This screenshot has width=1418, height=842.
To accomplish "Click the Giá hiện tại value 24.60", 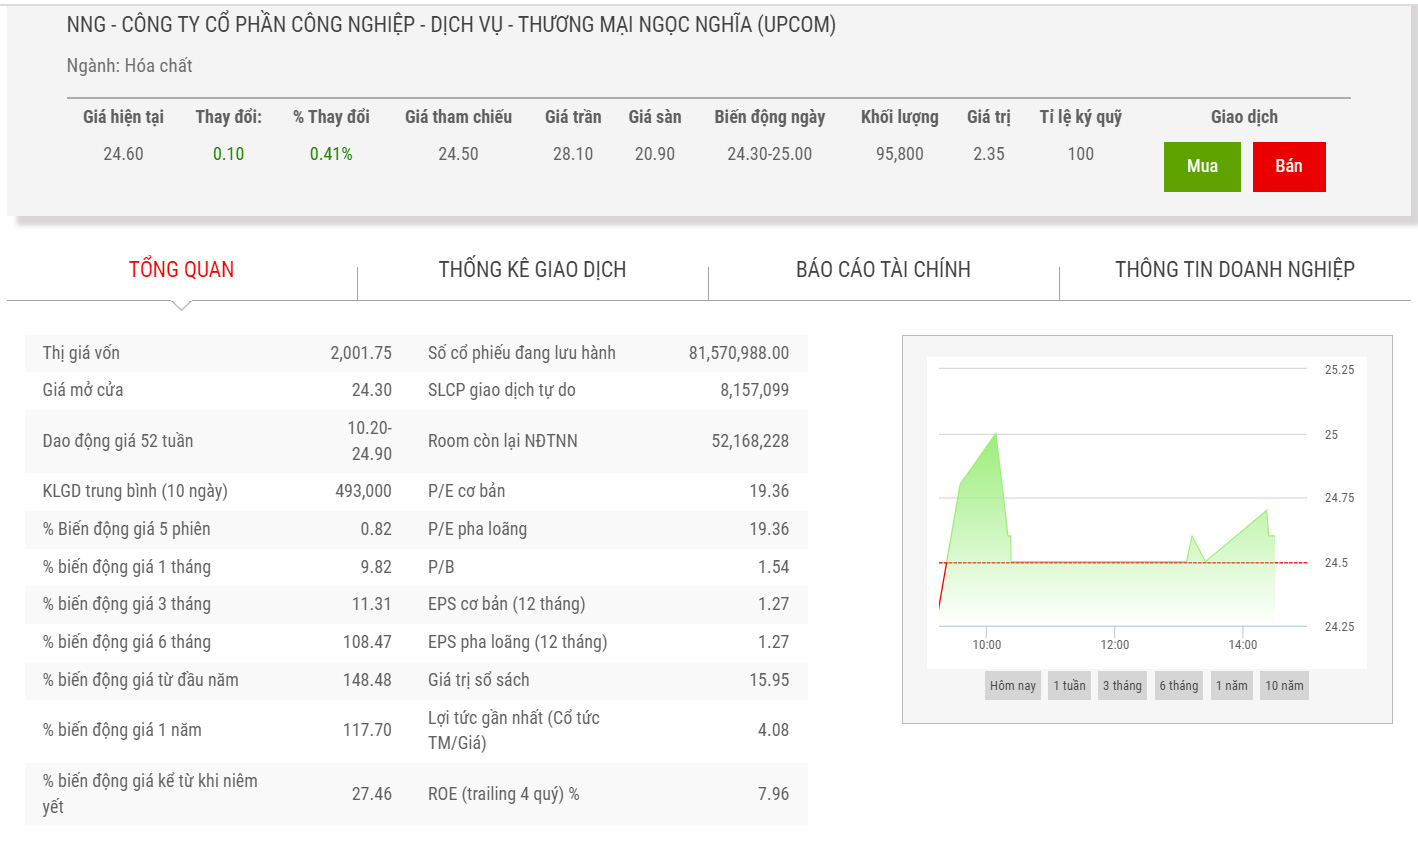I will pyautogui.click(x=123, y=154).
